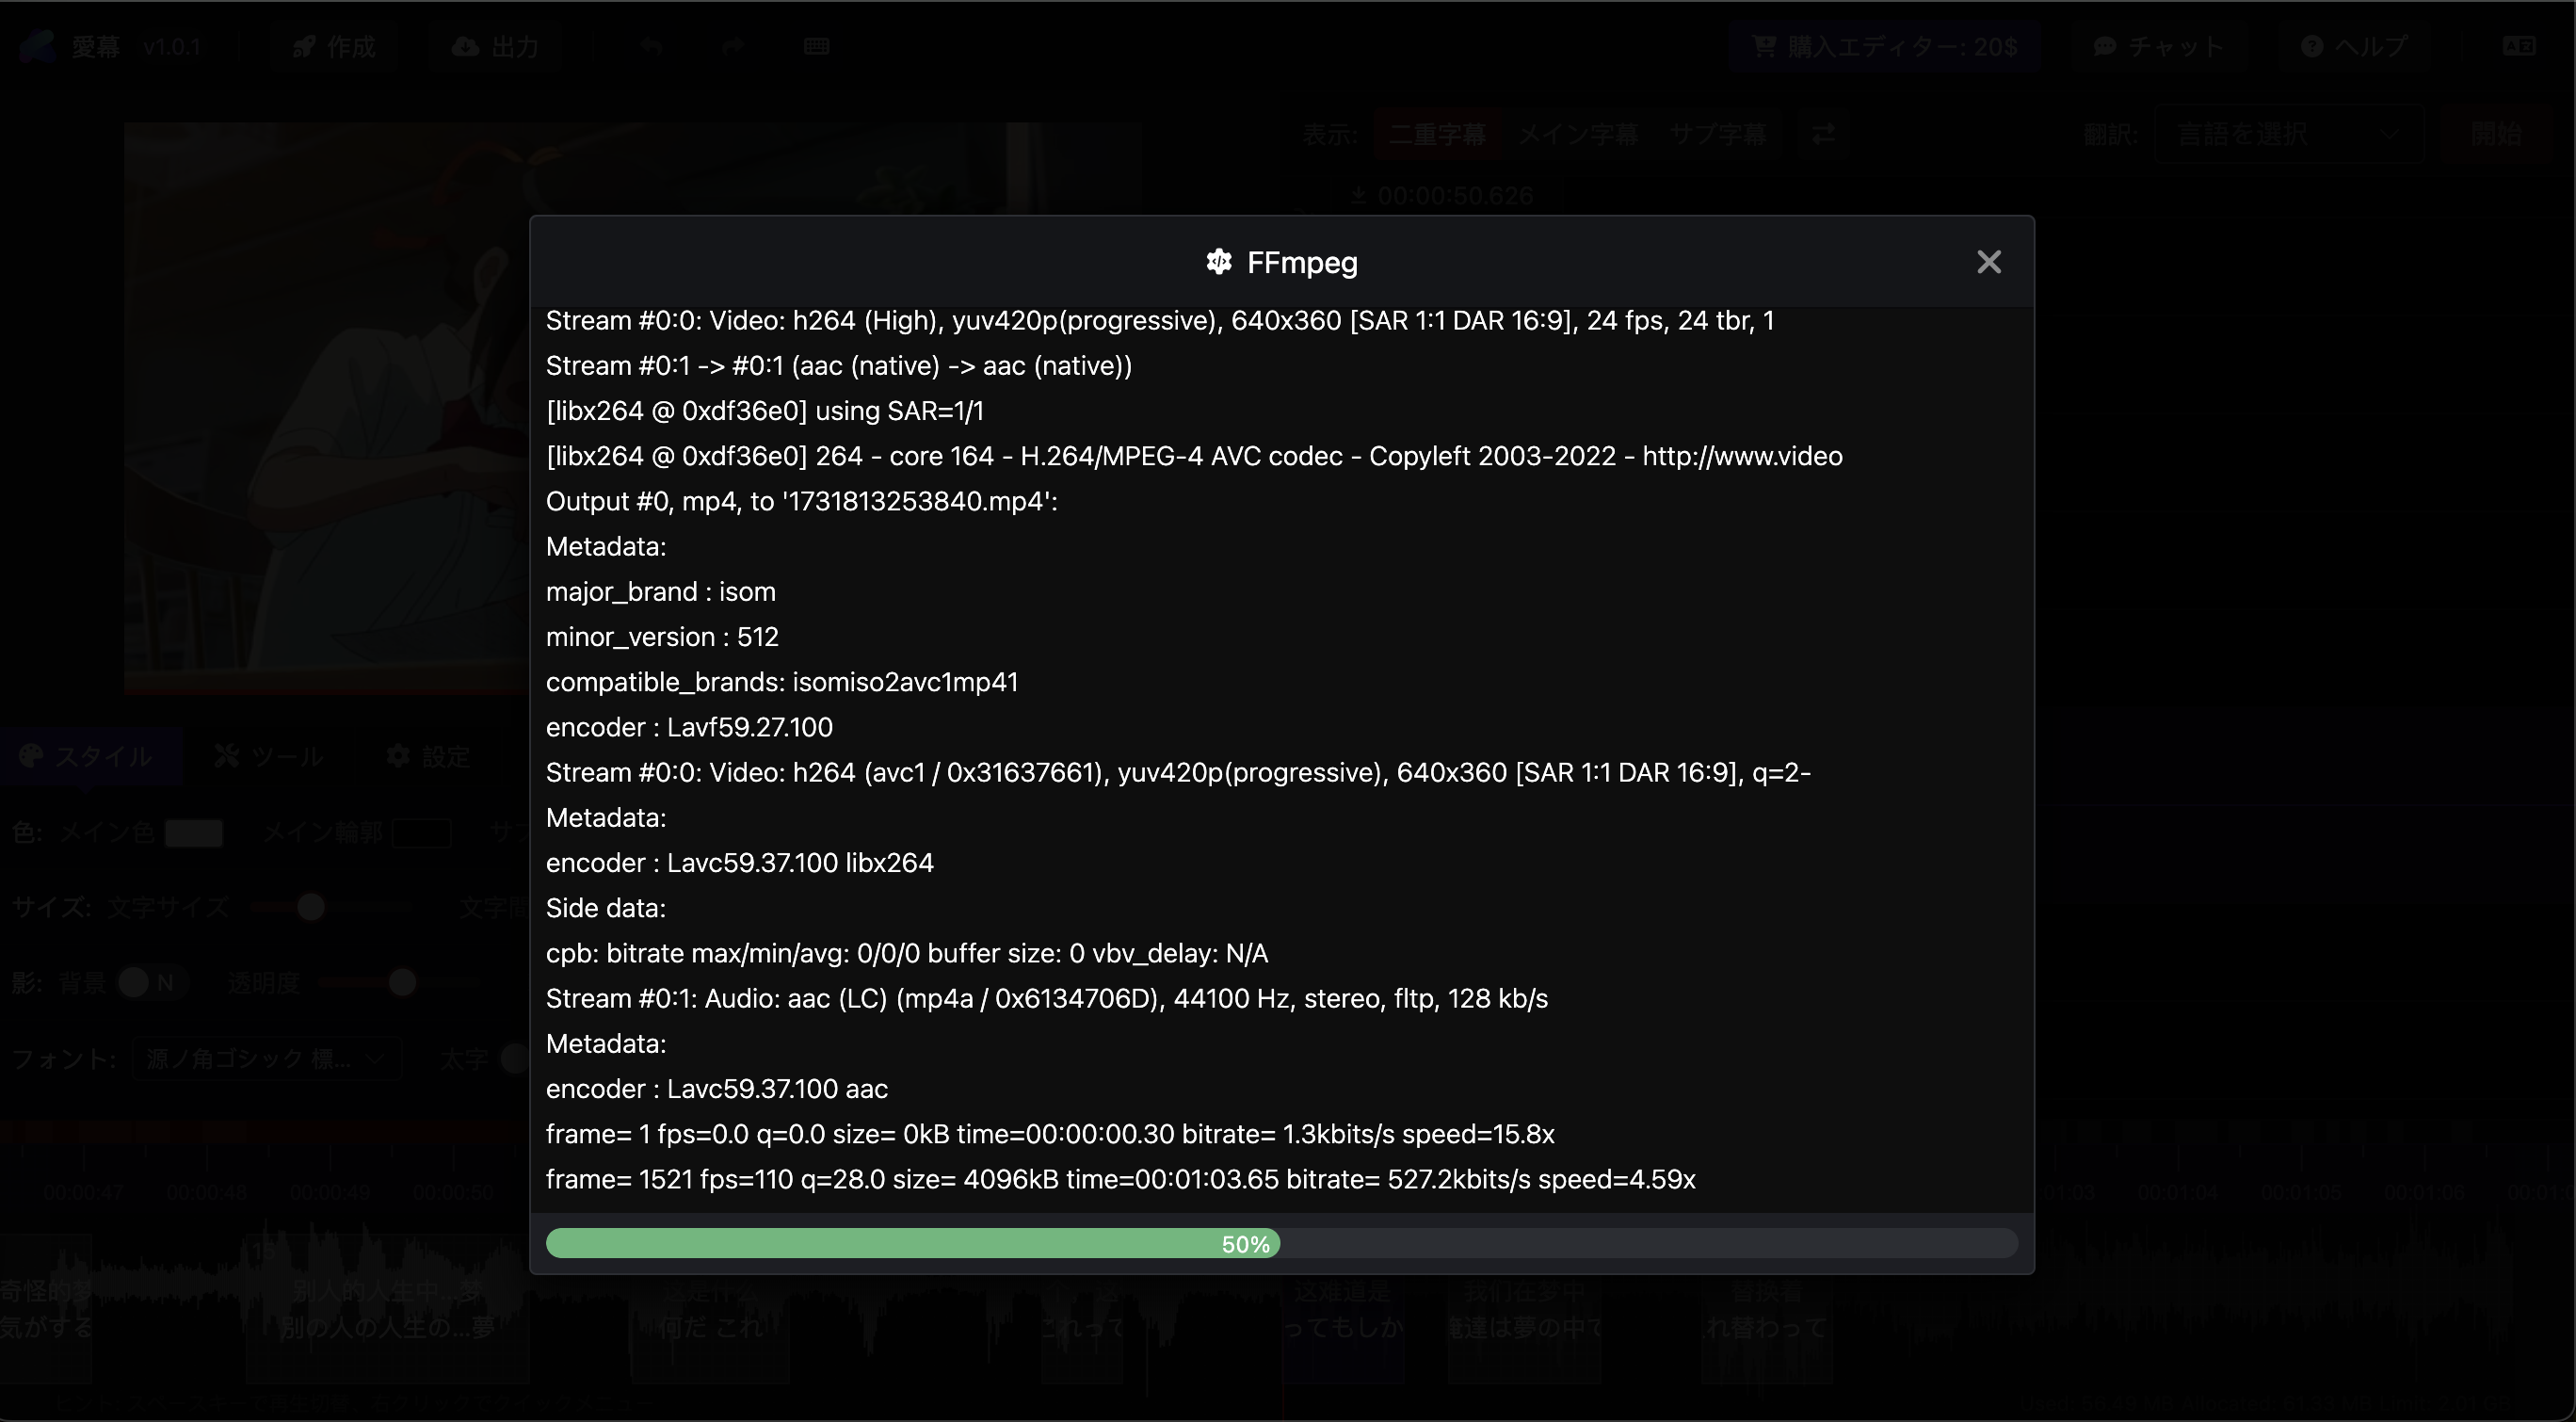Screen dimensions: 2576x1422
Task: Click the log line "encoder : Lavf59.27.100"
Action: [x=689, y=726]
